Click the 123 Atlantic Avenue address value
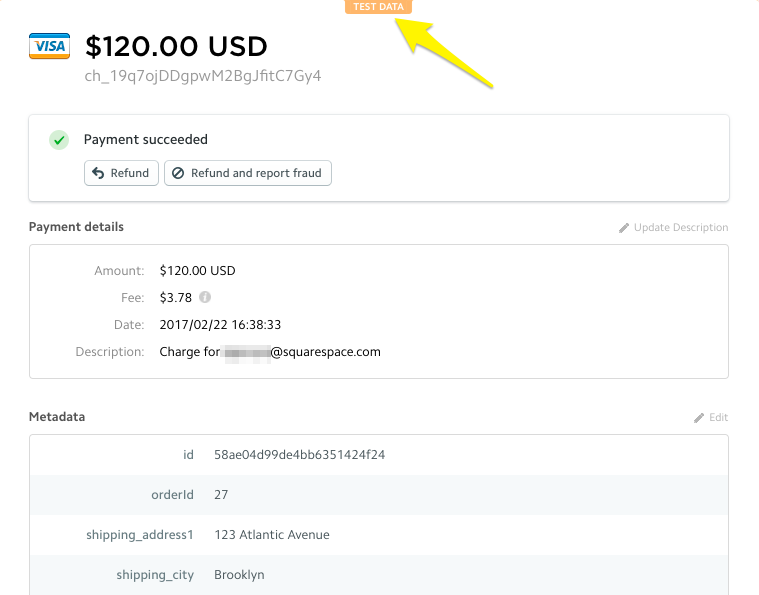This screenshot has width=759, height=595. click(x=271, y=535)
